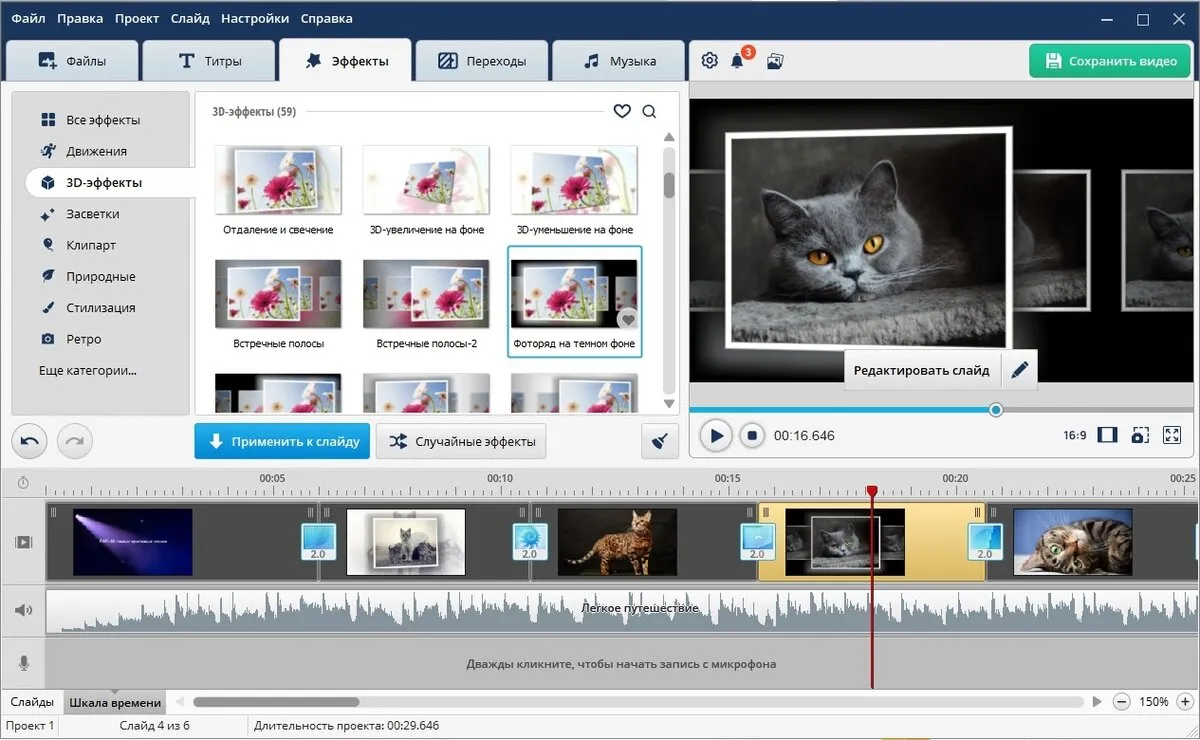
Task: Open the 16:9 aspect ratio selector
Action: 1075,436
